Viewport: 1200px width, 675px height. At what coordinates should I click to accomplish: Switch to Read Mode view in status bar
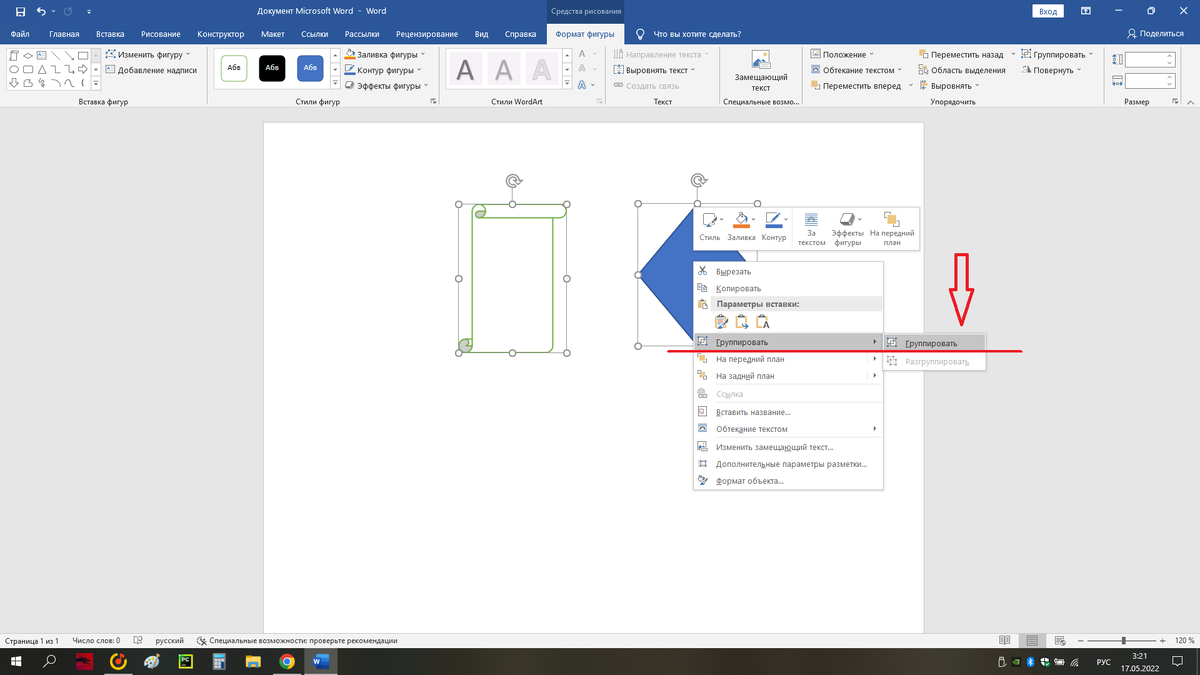(1004, 640)
